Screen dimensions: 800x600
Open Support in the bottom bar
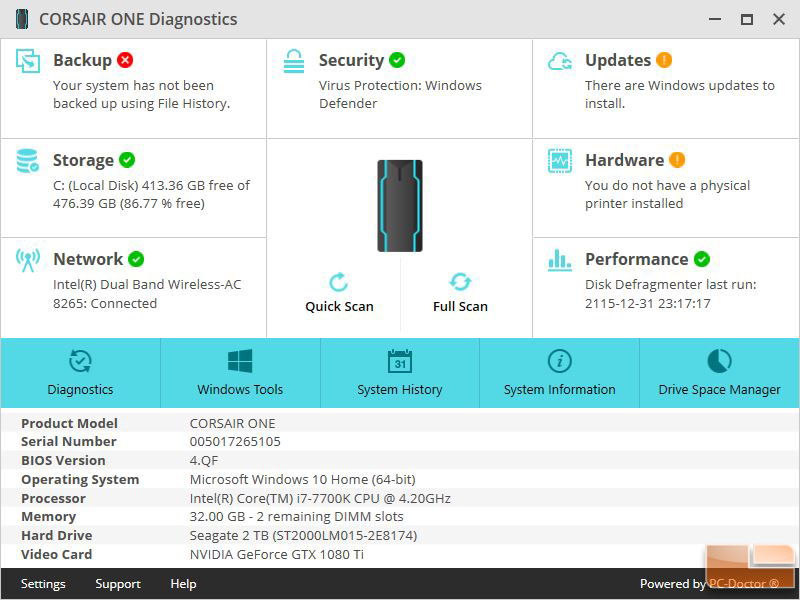tap(118, 584)
